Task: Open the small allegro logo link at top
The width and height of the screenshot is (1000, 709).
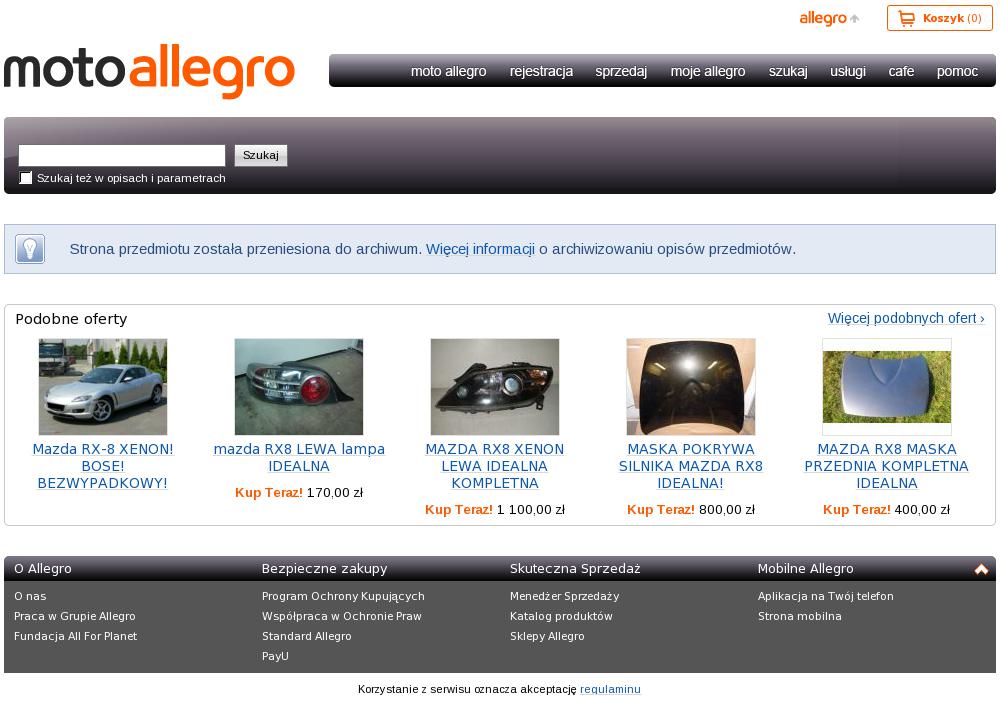Action: pos(829,18)
